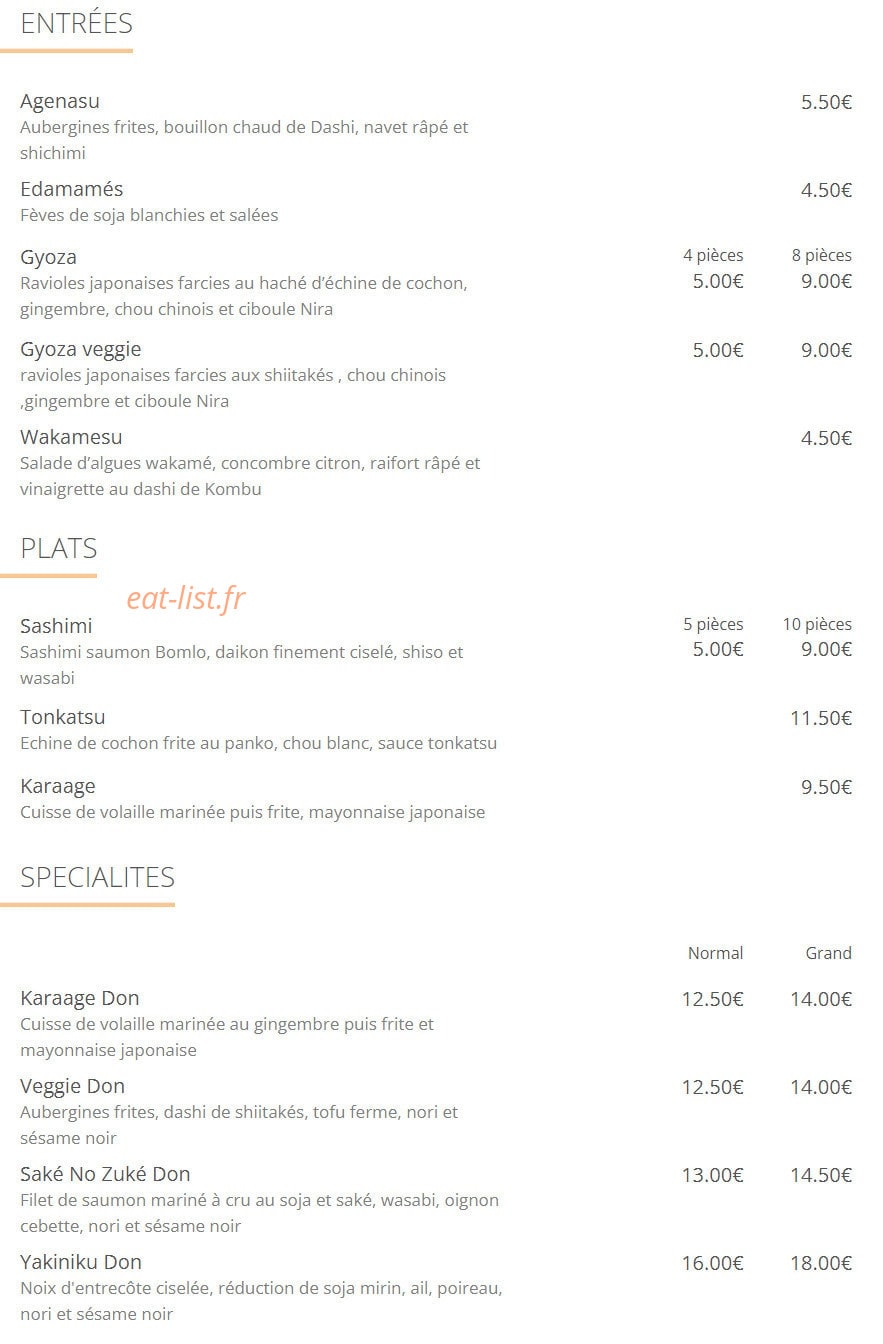883x1344 pixels.
Task: Click the Sashimi 5 pièces label
Action: [713, 624]
